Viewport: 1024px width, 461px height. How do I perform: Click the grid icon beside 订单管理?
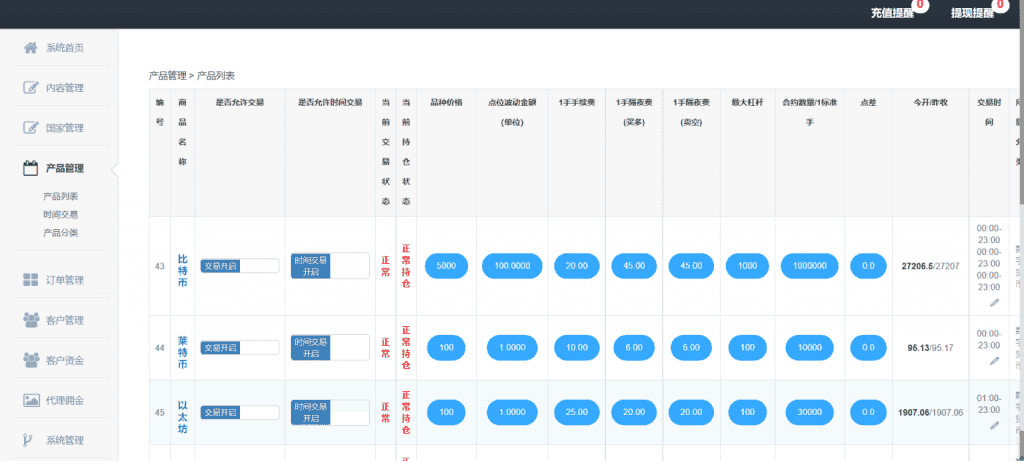tap(31, 280)
